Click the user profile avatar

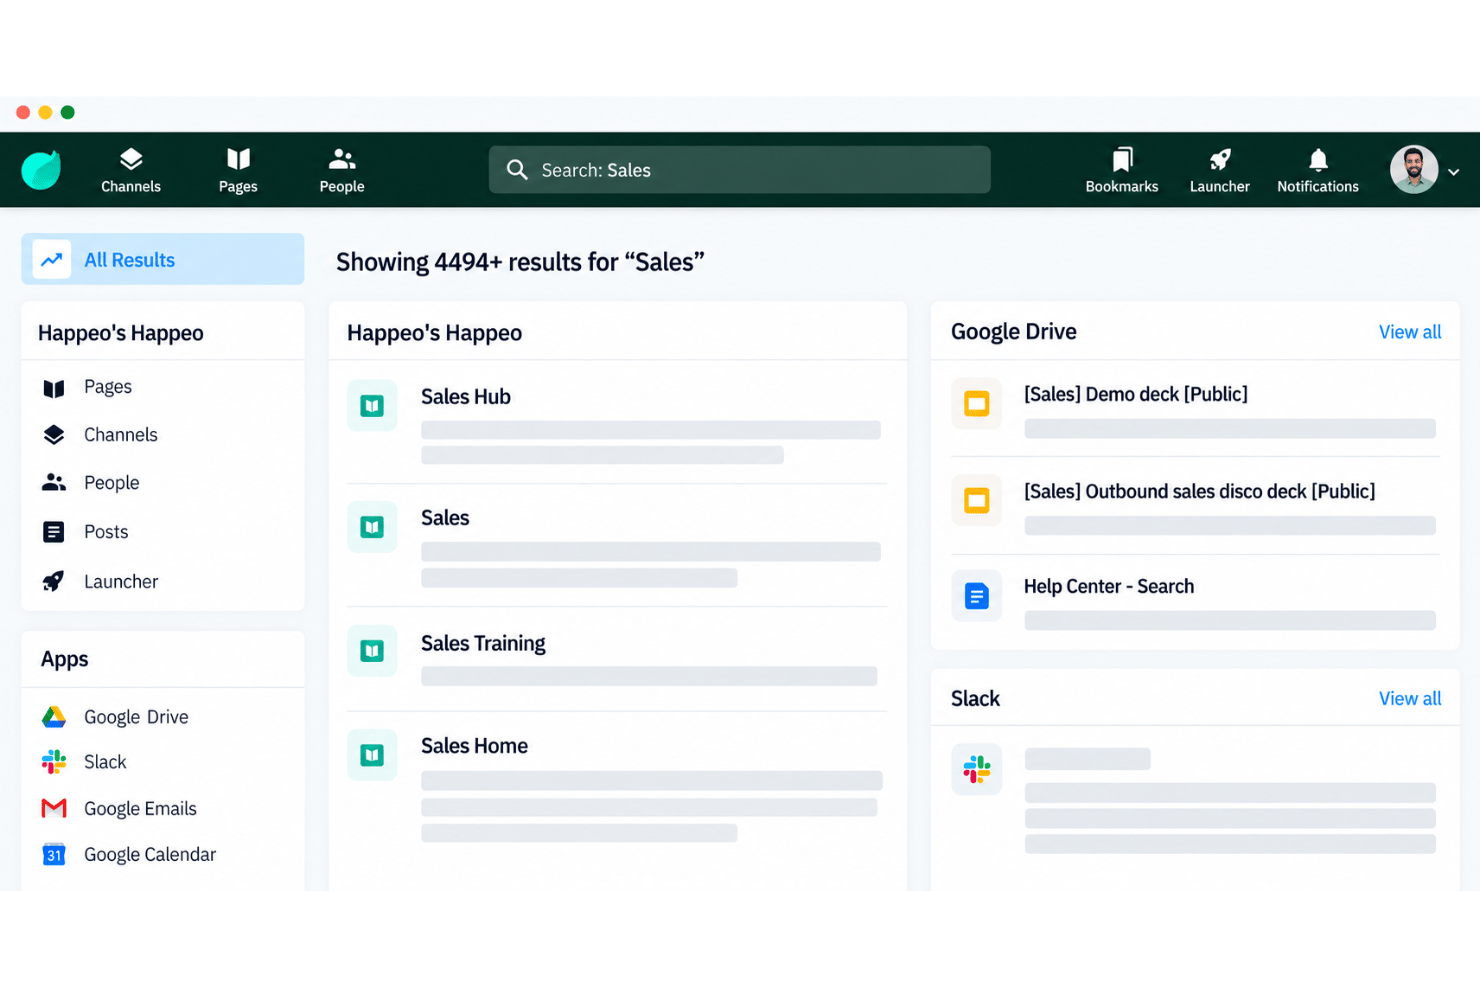(1414, 170)
